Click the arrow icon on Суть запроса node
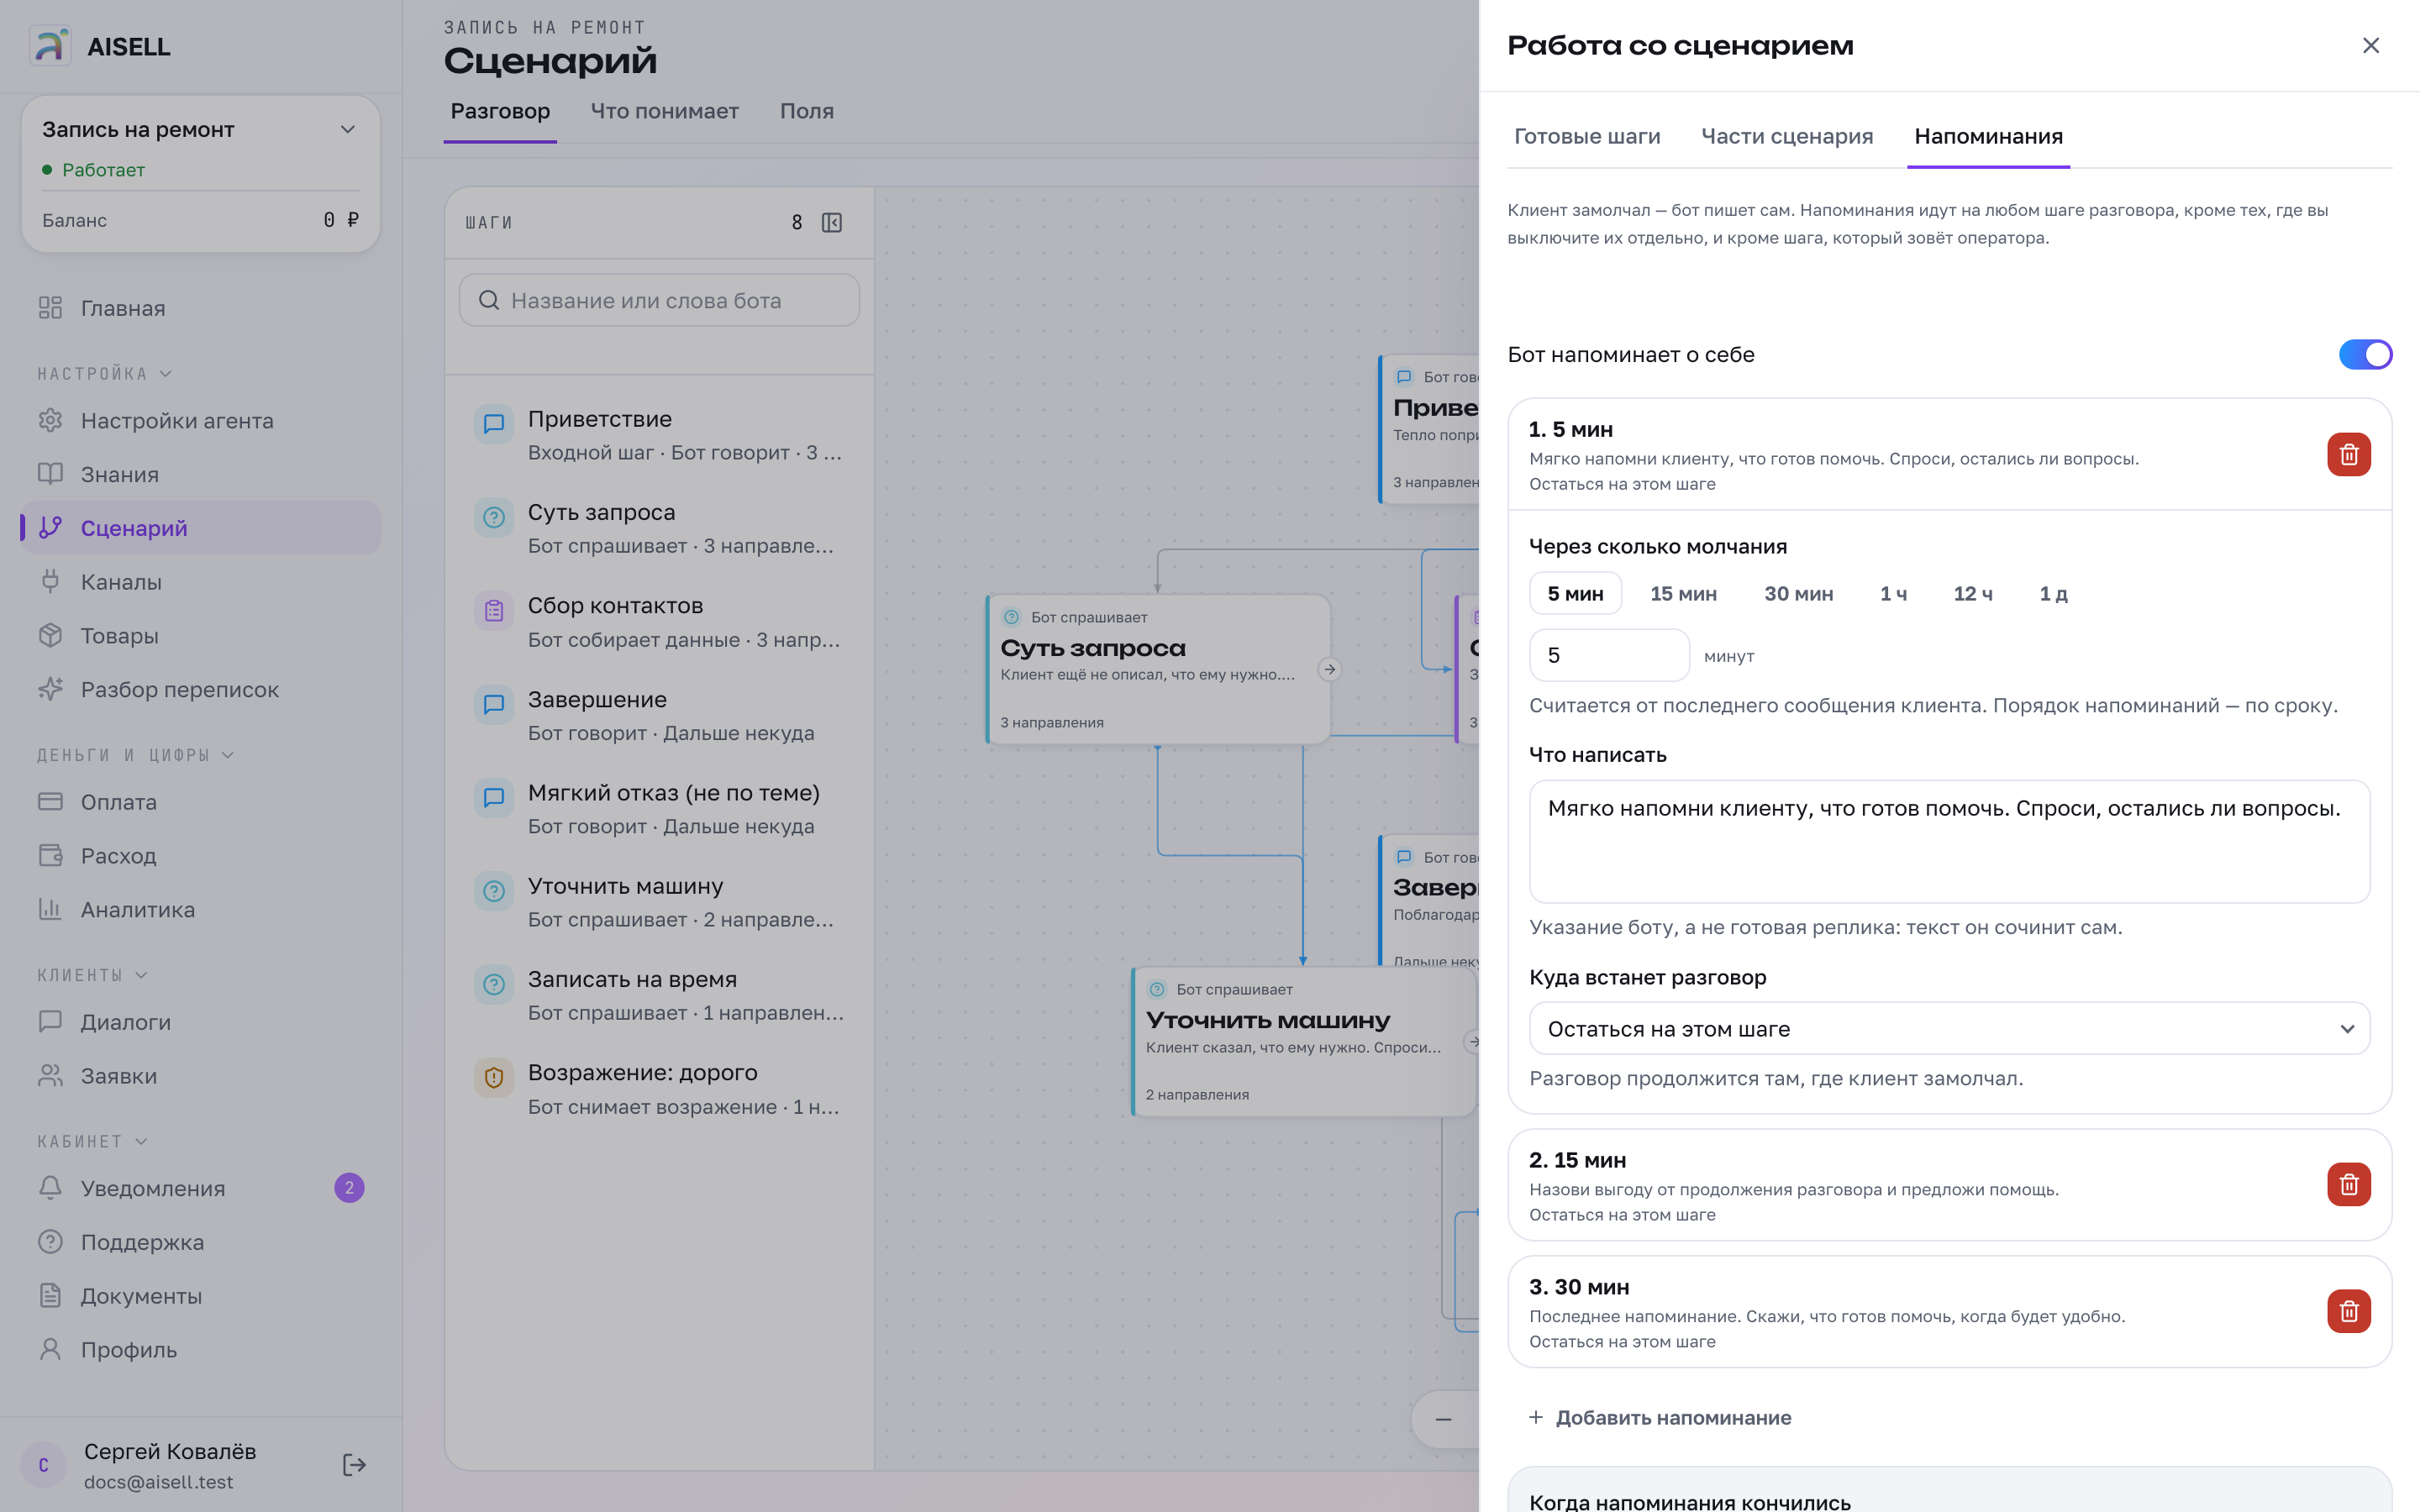Image resolution: width=2420 pixels, height=1512 pixels. [1329, 669]
